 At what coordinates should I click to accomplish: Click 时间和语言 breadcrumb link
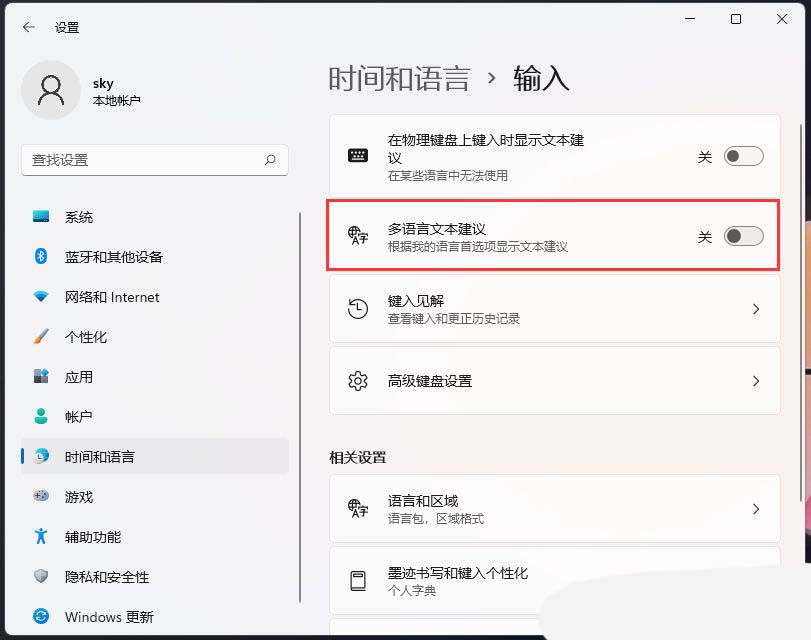399,79
